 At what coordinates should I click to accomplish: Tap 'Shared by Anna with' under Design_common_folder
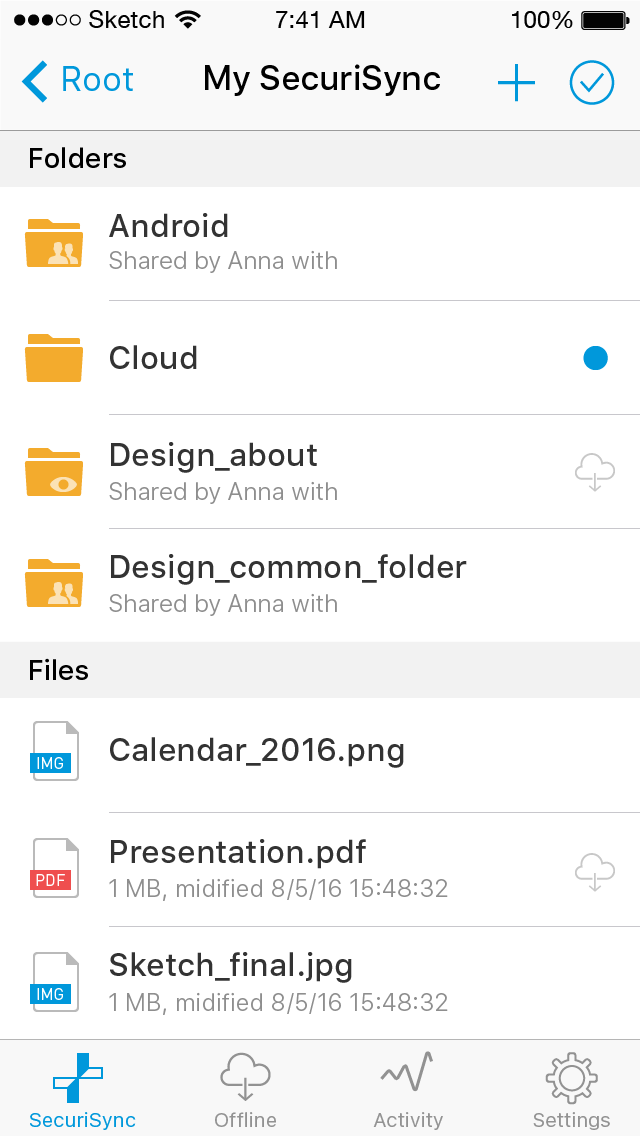click(223, 604)
